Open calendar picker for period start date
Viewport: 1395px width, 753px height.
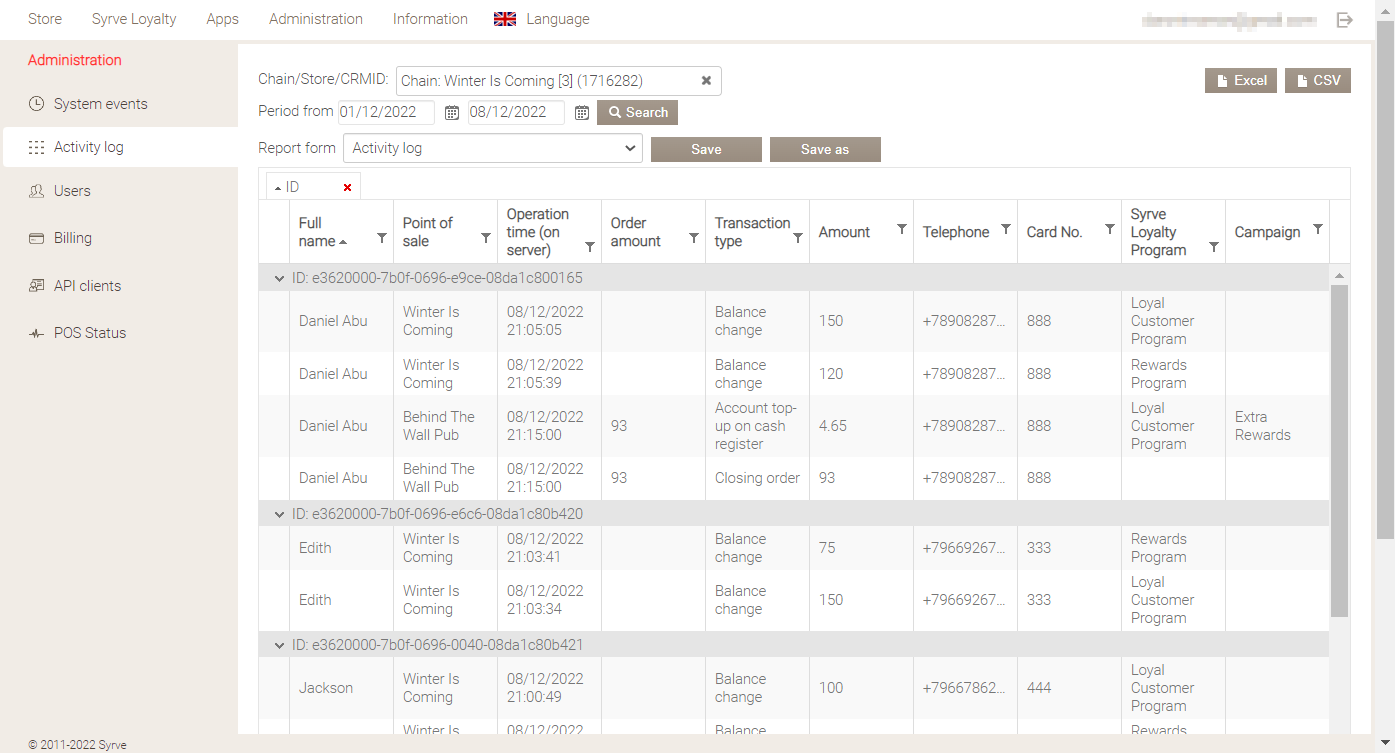click(x=452, y=113)
